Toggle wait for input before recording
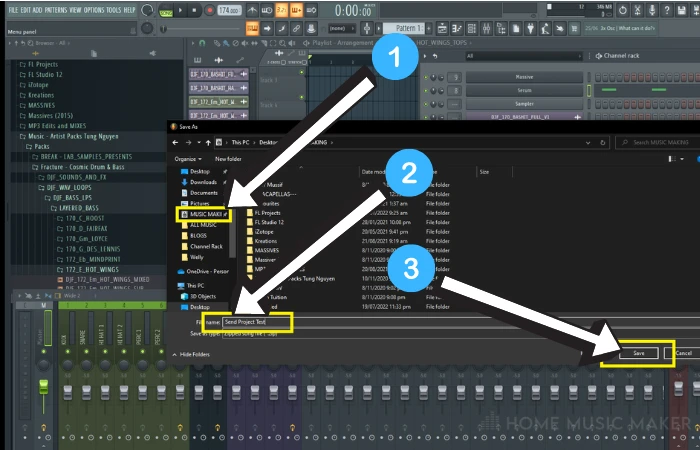Screen dimensions: 700x450 tap(267, 10)
